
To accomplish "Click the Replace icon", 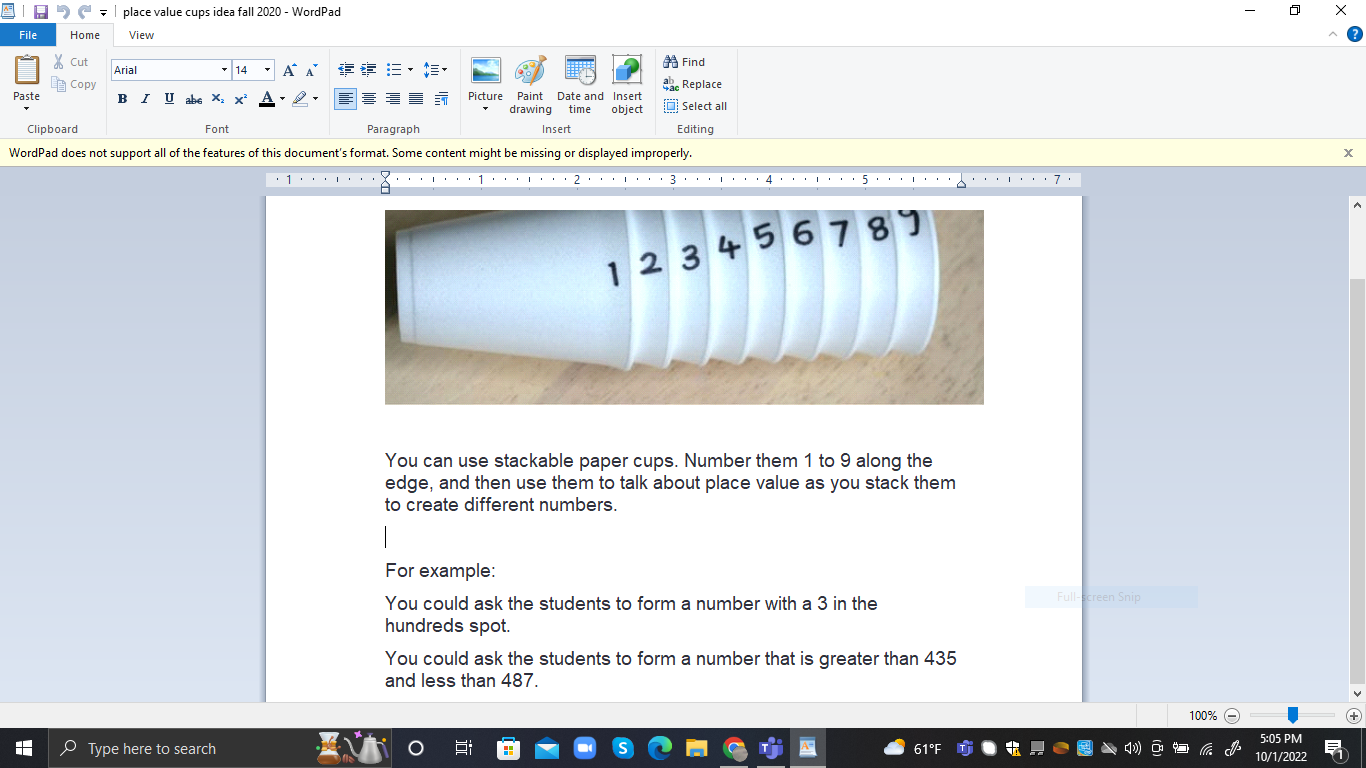I will pos(692,84).
